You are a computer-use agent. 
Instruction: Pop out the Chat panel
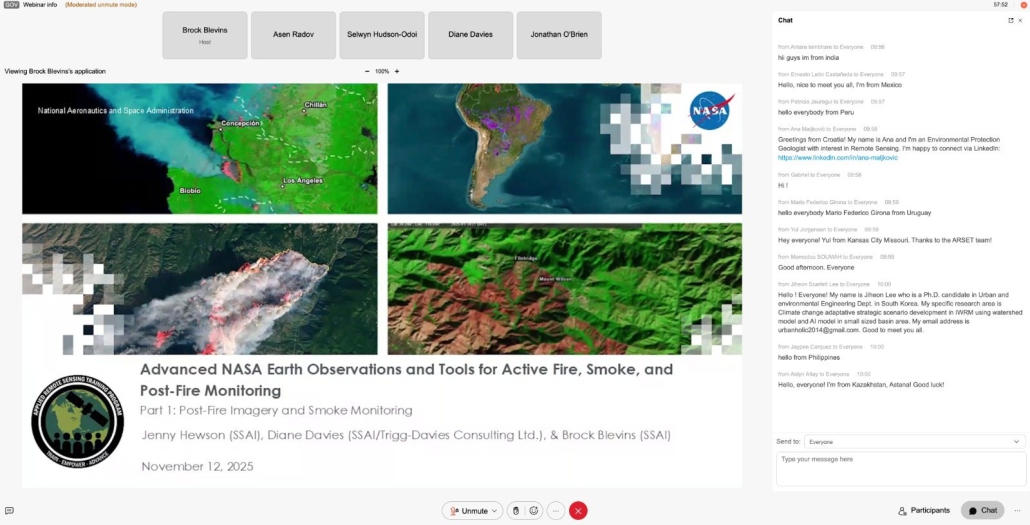(x=1010, y=20)
